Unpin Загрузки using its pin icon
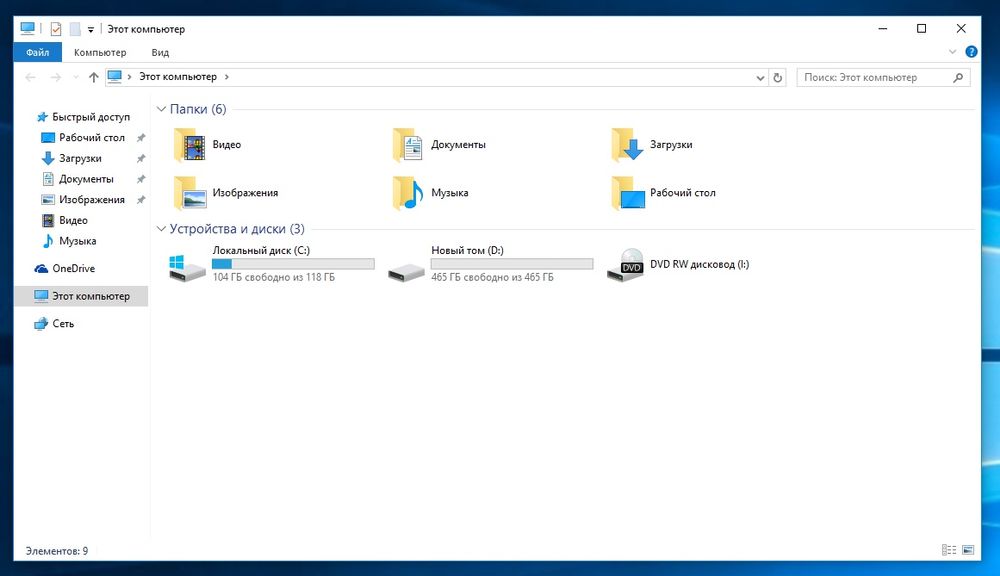Image resolution: width=1000 pixels, height=576 pixels. point(141,158)
